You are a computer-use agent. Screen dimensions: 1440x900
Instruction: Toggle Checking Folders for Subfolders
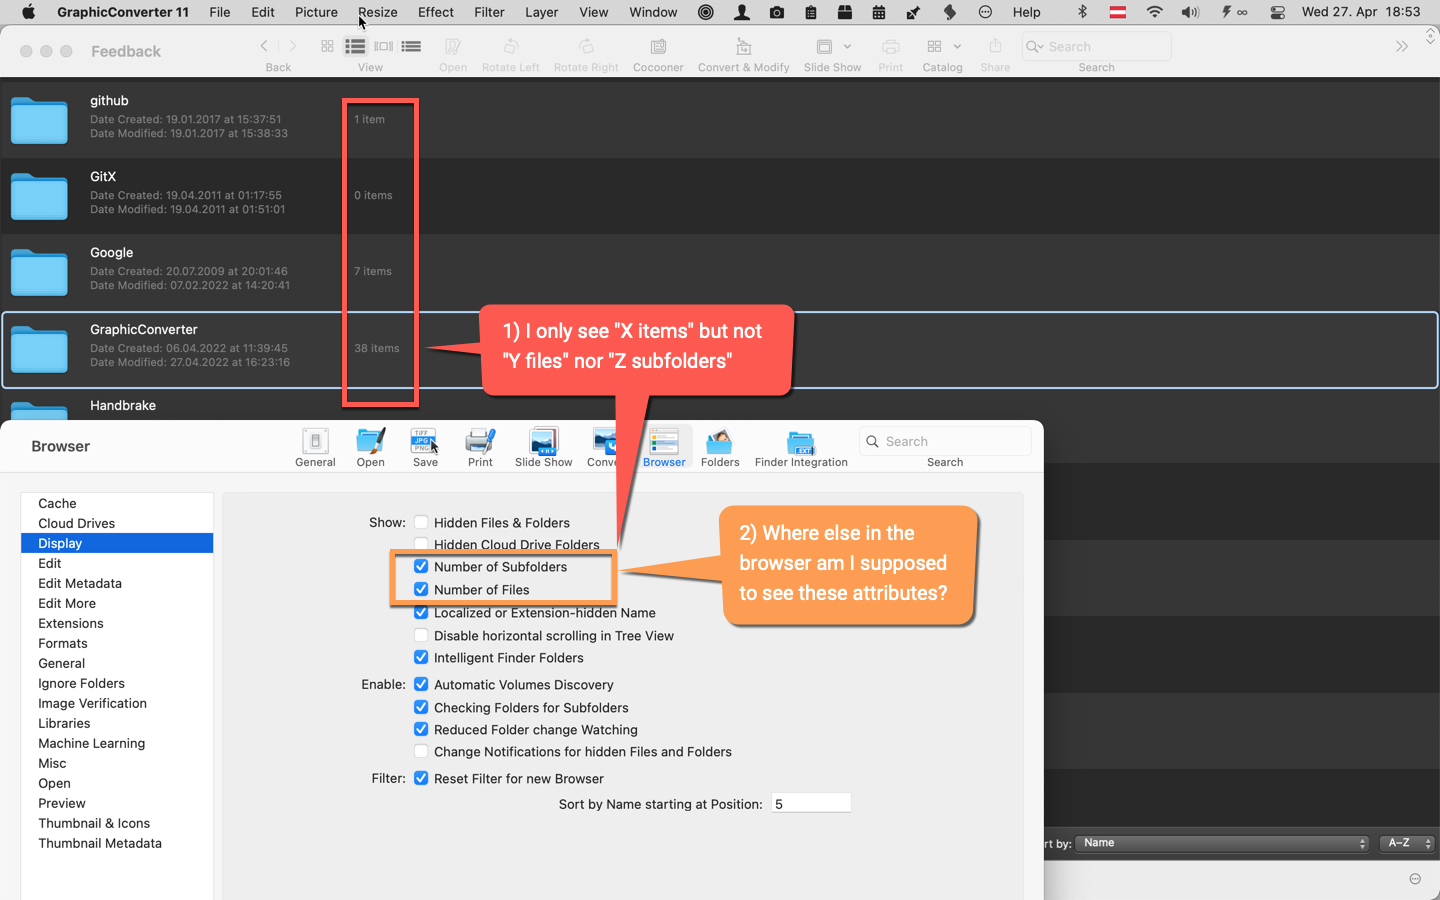coord(421,707)
